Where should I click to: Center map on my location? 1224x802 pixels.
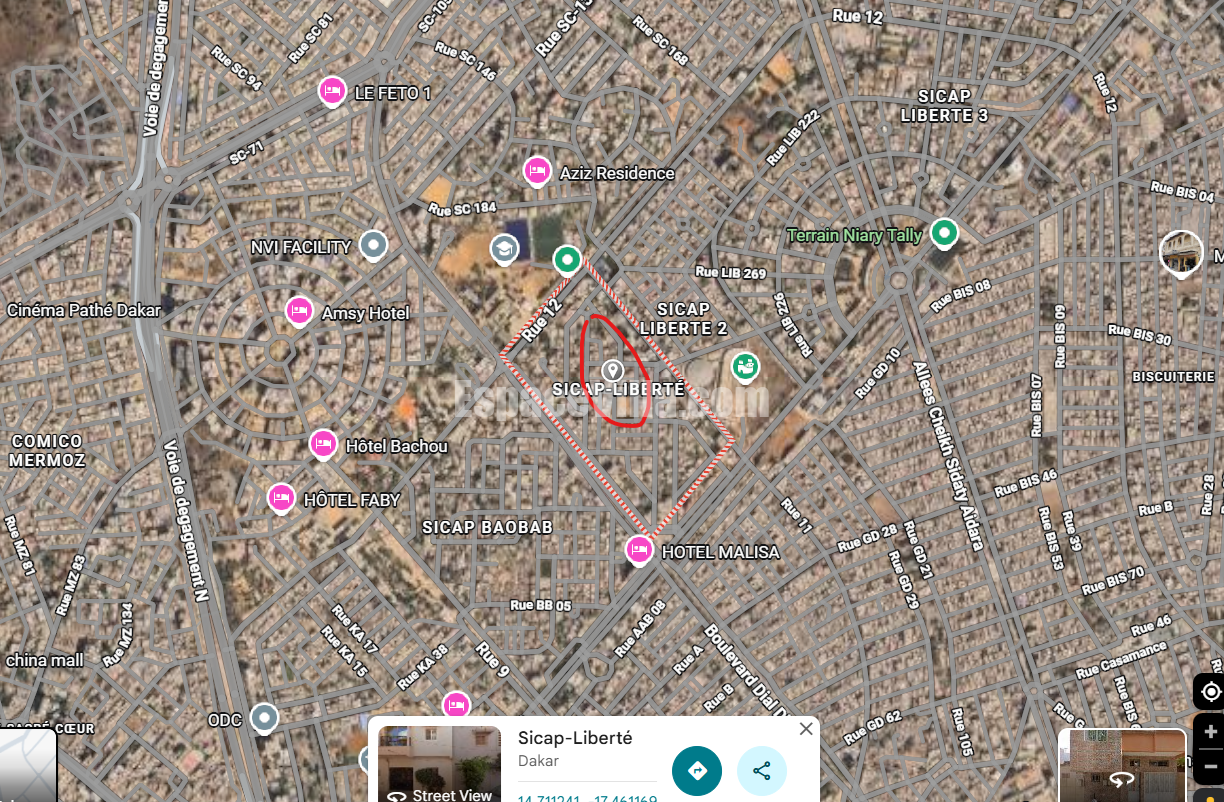[x=1210, y=692]
